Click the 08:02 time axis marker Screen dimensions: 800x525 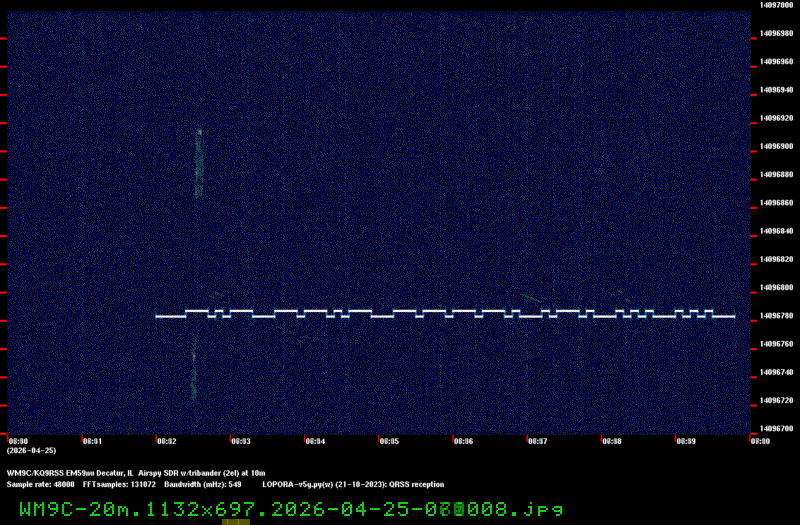click(x=166, y=440)
